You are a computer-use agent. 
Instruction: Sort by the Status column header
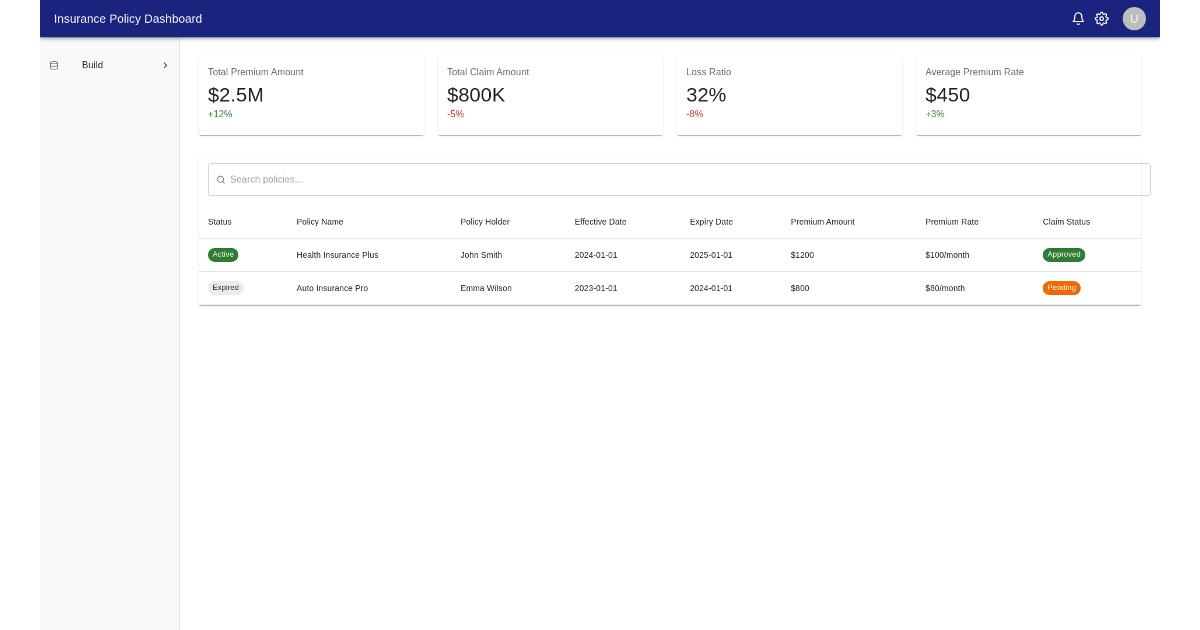coord(220,222)
